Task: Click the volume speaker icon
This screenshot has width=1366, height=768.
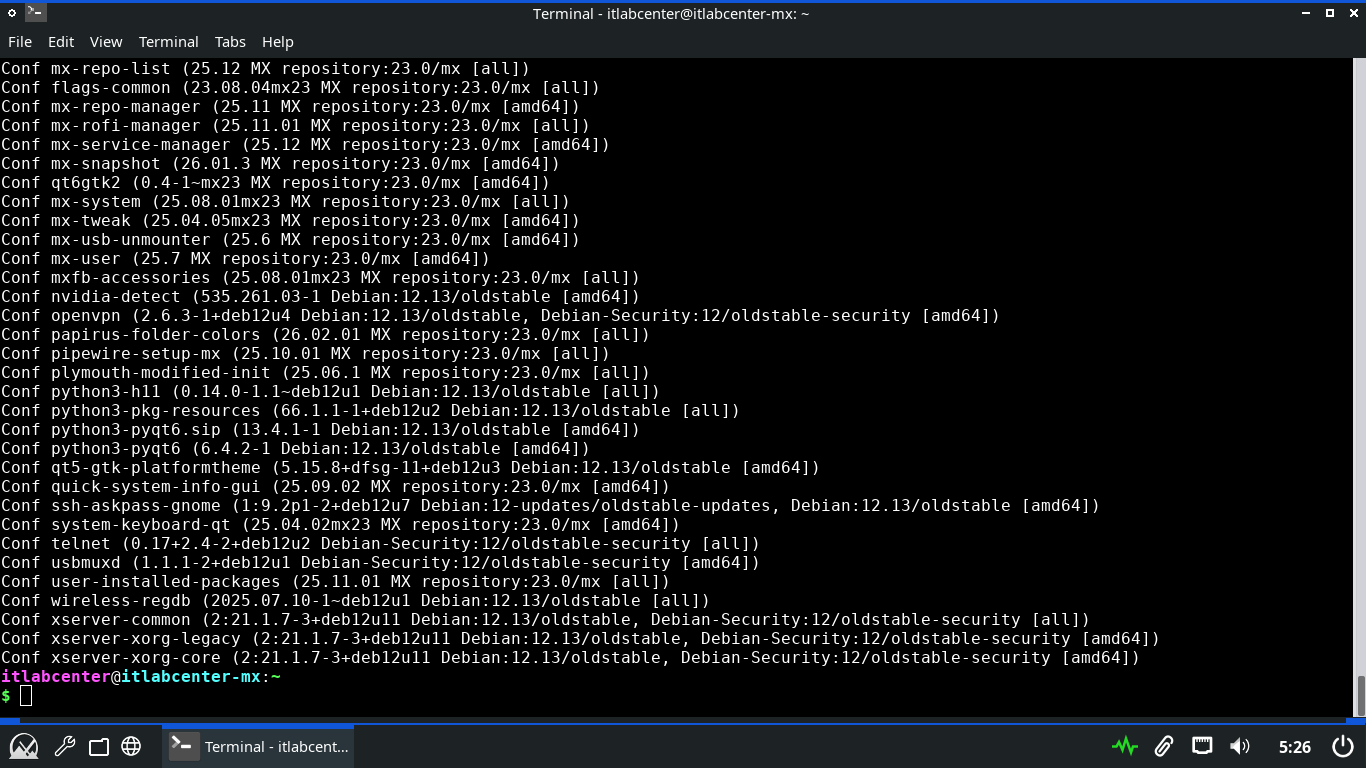Action: tap(1240, 746)
